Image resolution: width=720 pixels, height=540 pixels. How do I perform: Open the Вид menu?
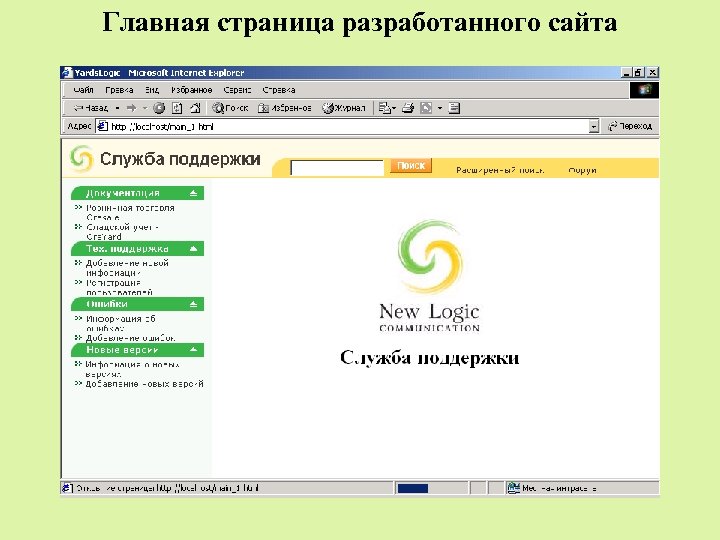(x=152, y=90)
